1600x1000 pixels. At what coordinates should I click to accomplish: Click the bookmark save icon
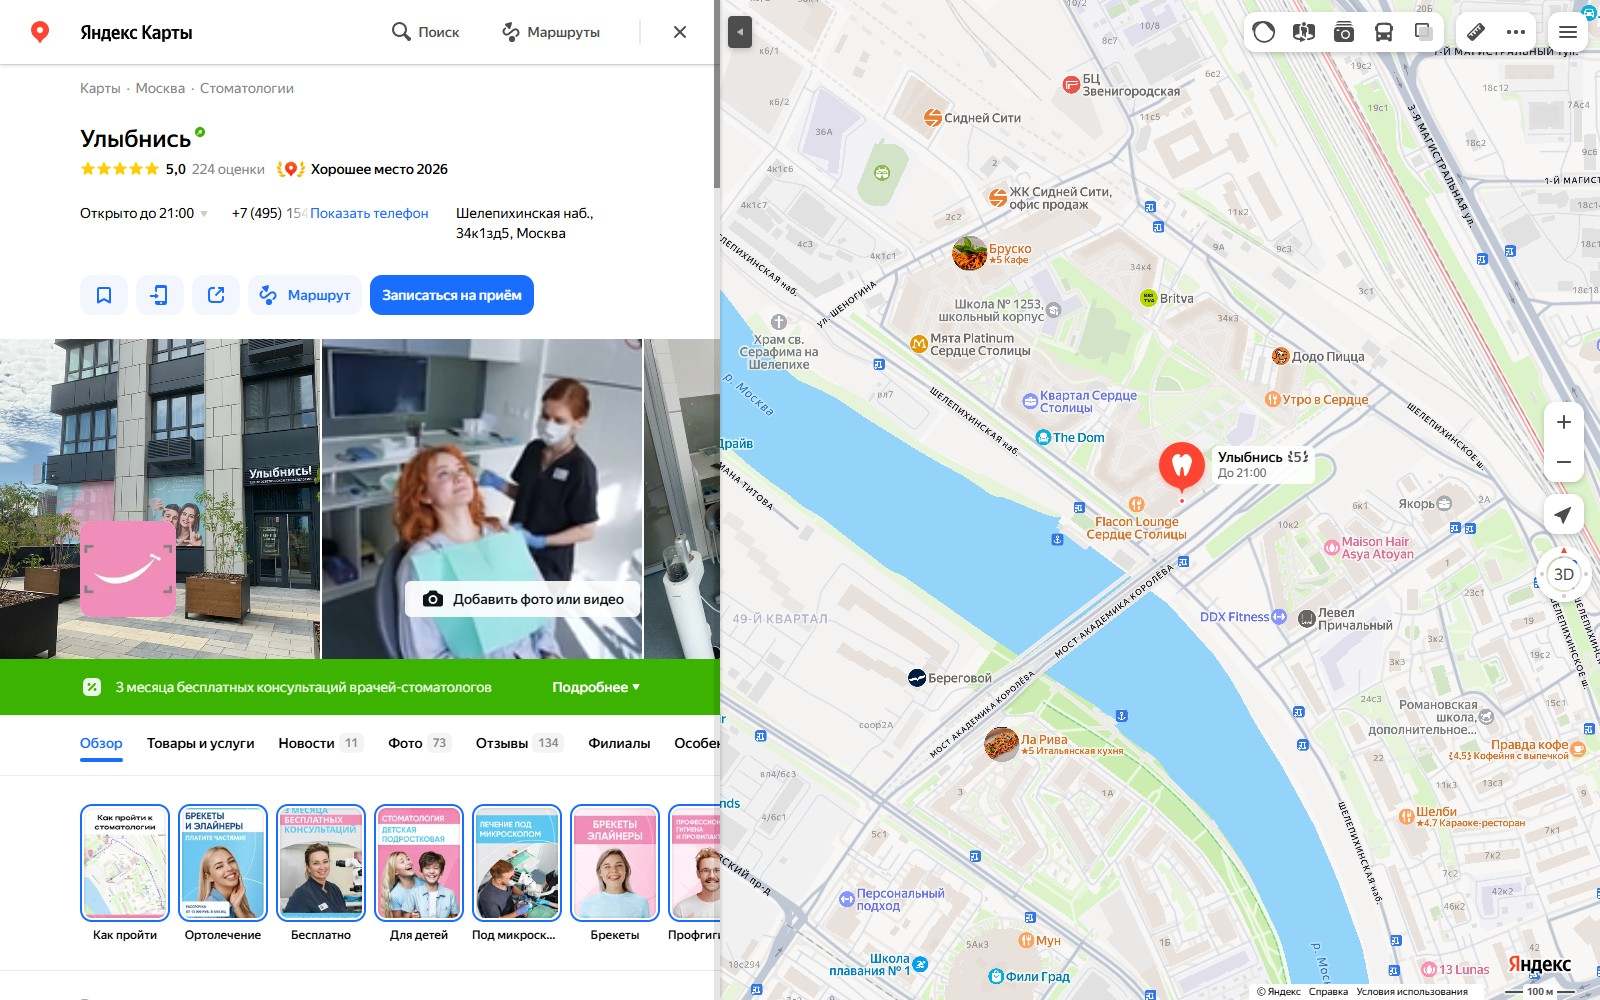pyautogui.click(x=104, y=295)
